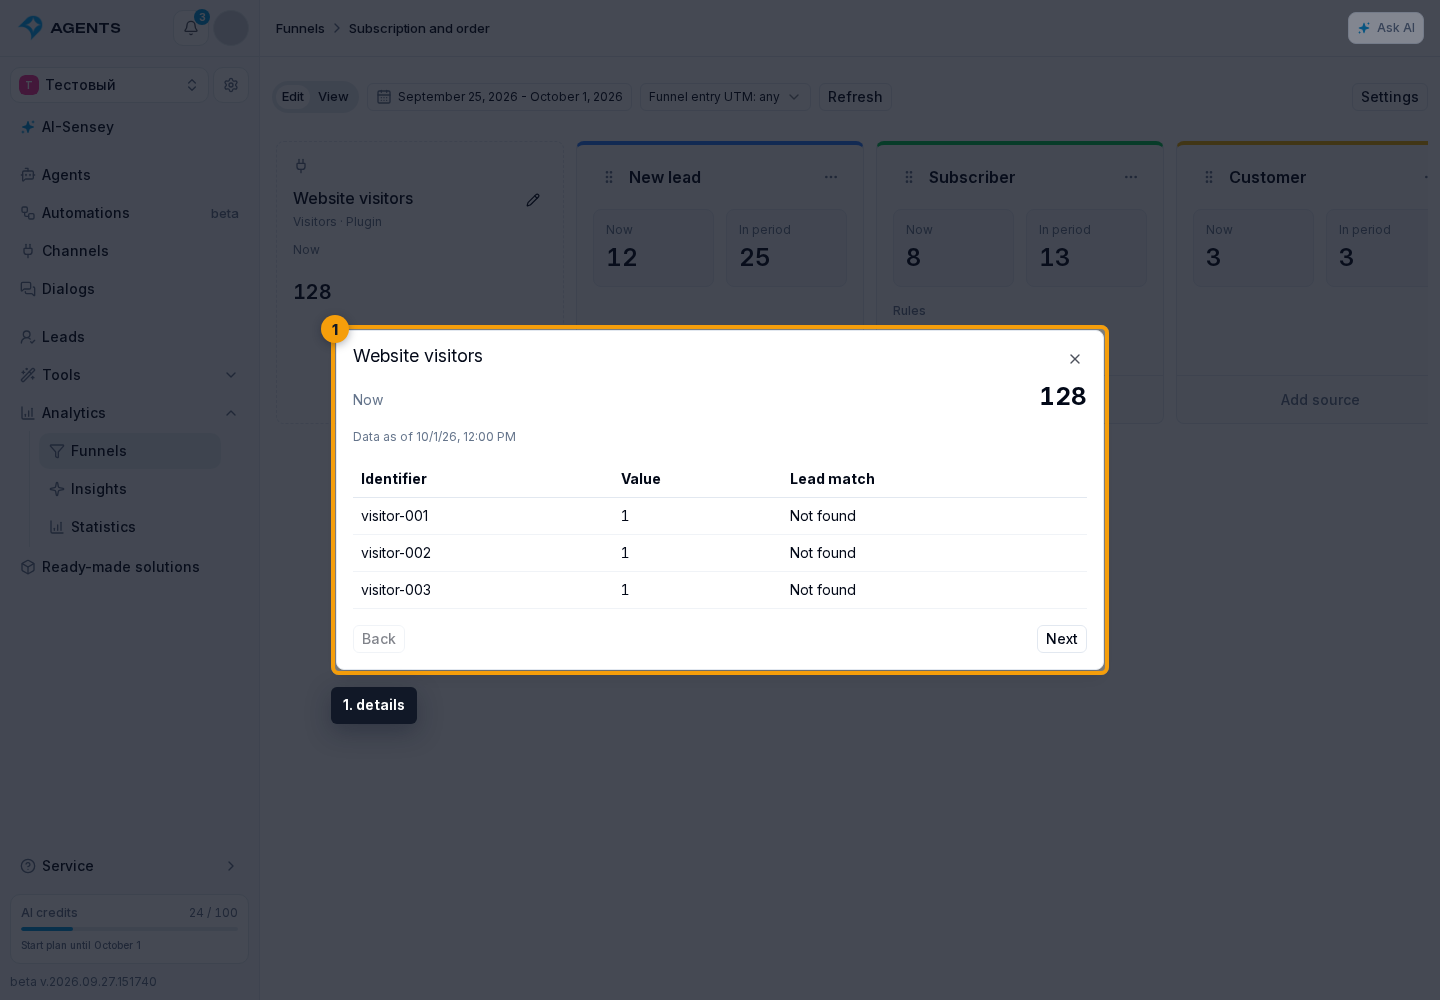Collapse the Analytics sidebar section
The height and width of the screenshot is (1000, 1440).
130,413
